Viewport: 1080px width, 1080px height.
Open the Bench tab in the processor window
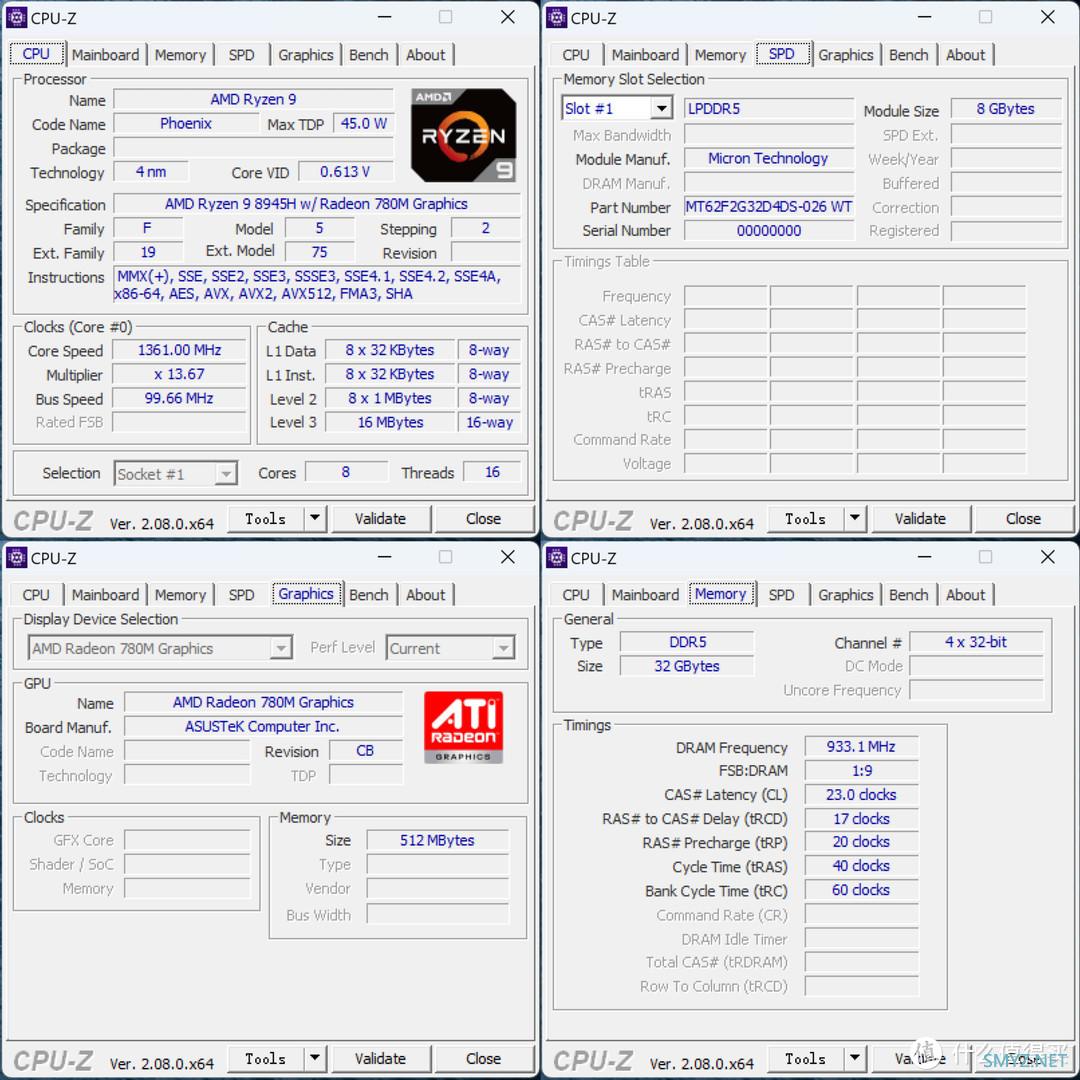pyautogui.click(x=368, y=55)
